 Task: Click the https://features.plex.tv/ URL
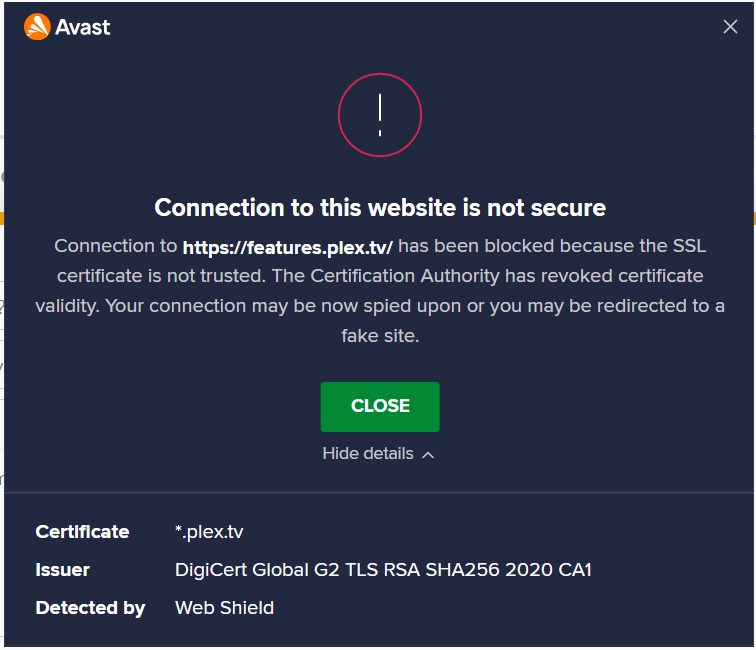[288, 247]
